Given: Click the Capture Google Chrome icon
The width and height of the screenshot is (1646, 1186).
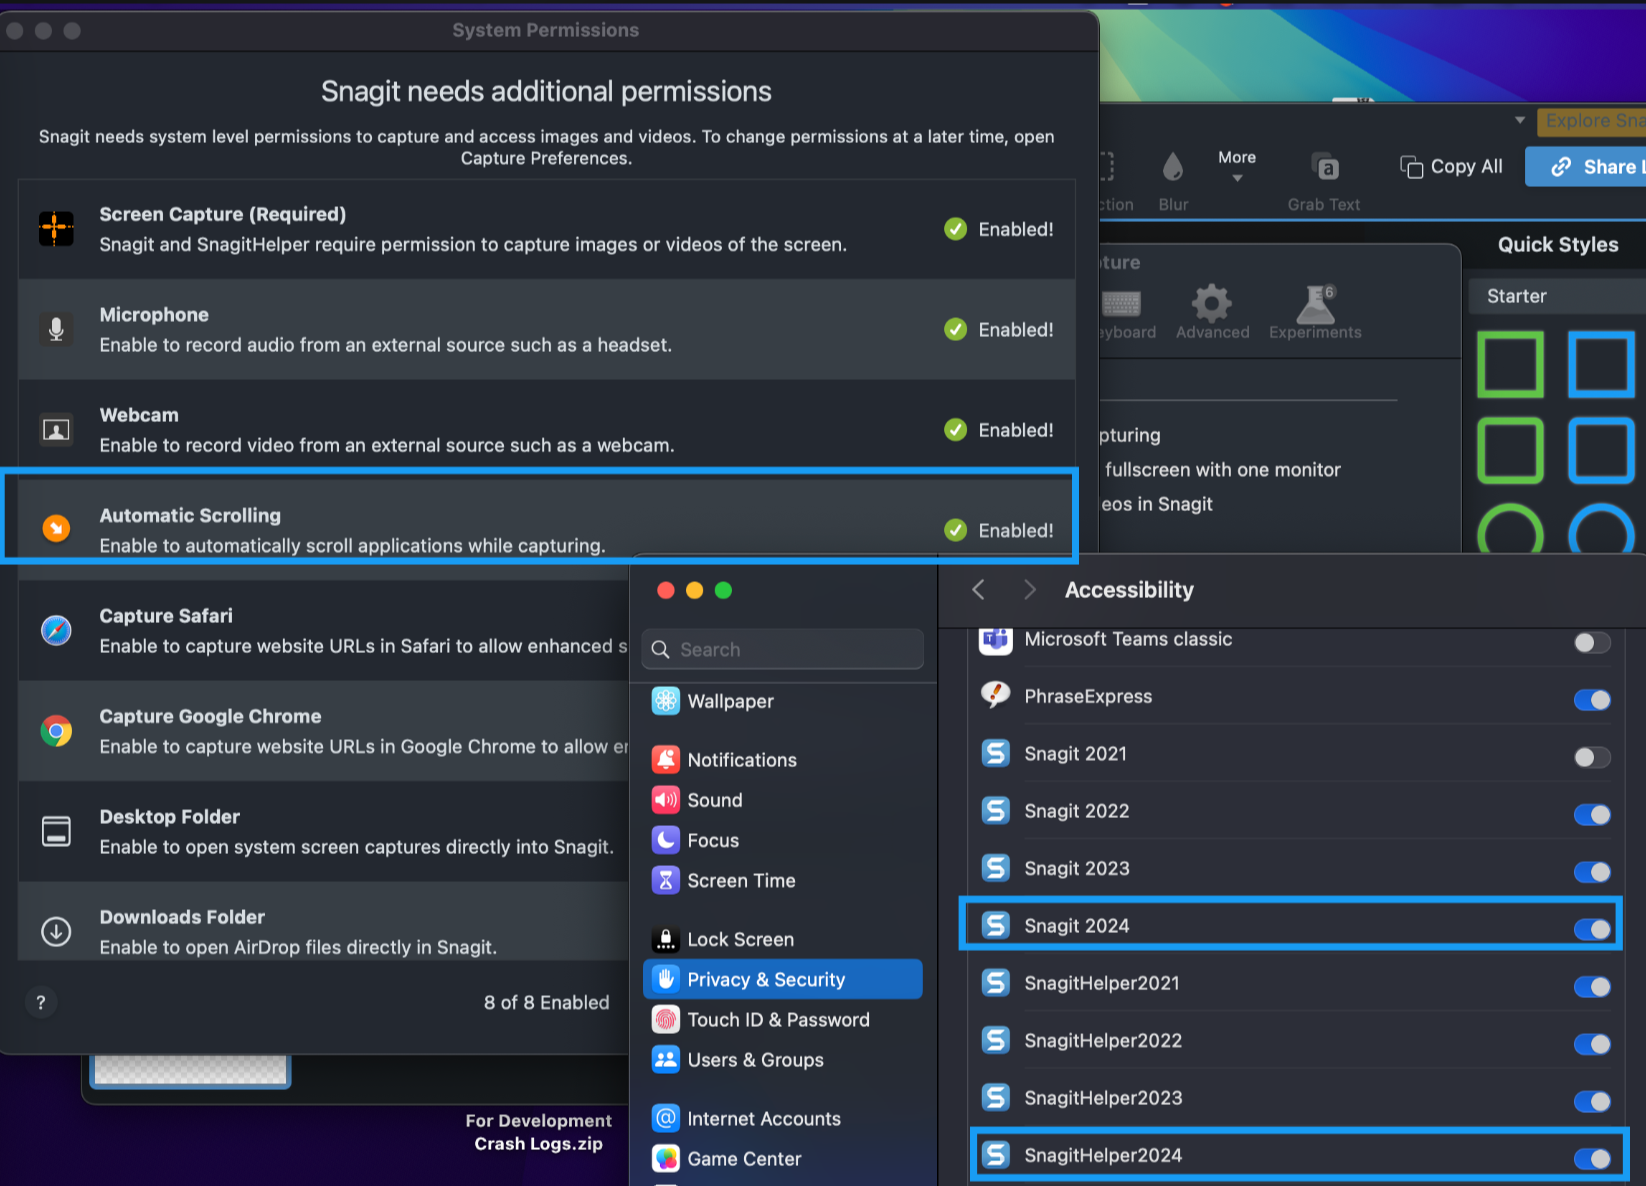Looking at the screenshot, I should [x=56, y=731].
